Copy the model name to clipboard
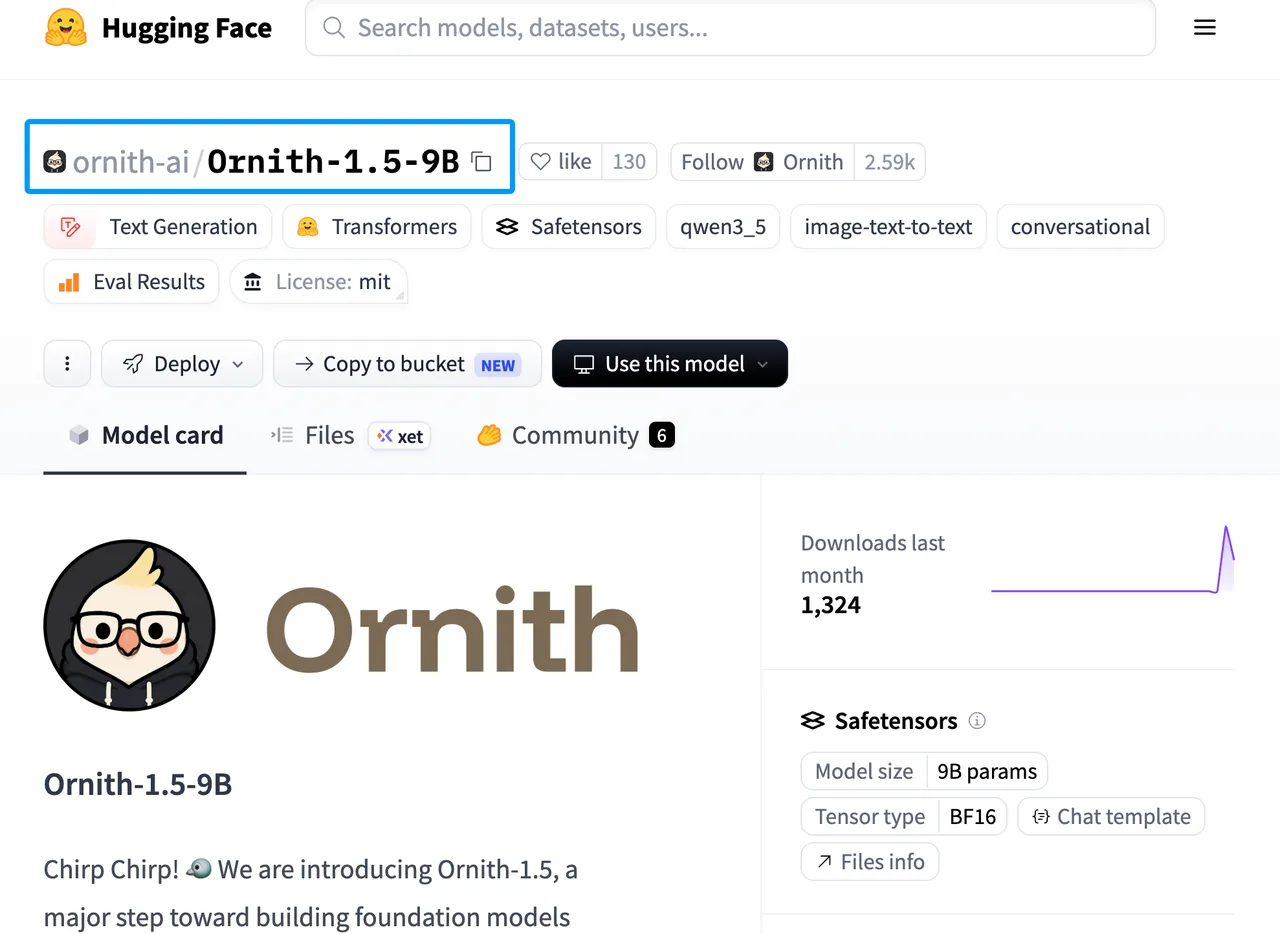Screen dimensions: 1280x934 (x=482, y=161)
